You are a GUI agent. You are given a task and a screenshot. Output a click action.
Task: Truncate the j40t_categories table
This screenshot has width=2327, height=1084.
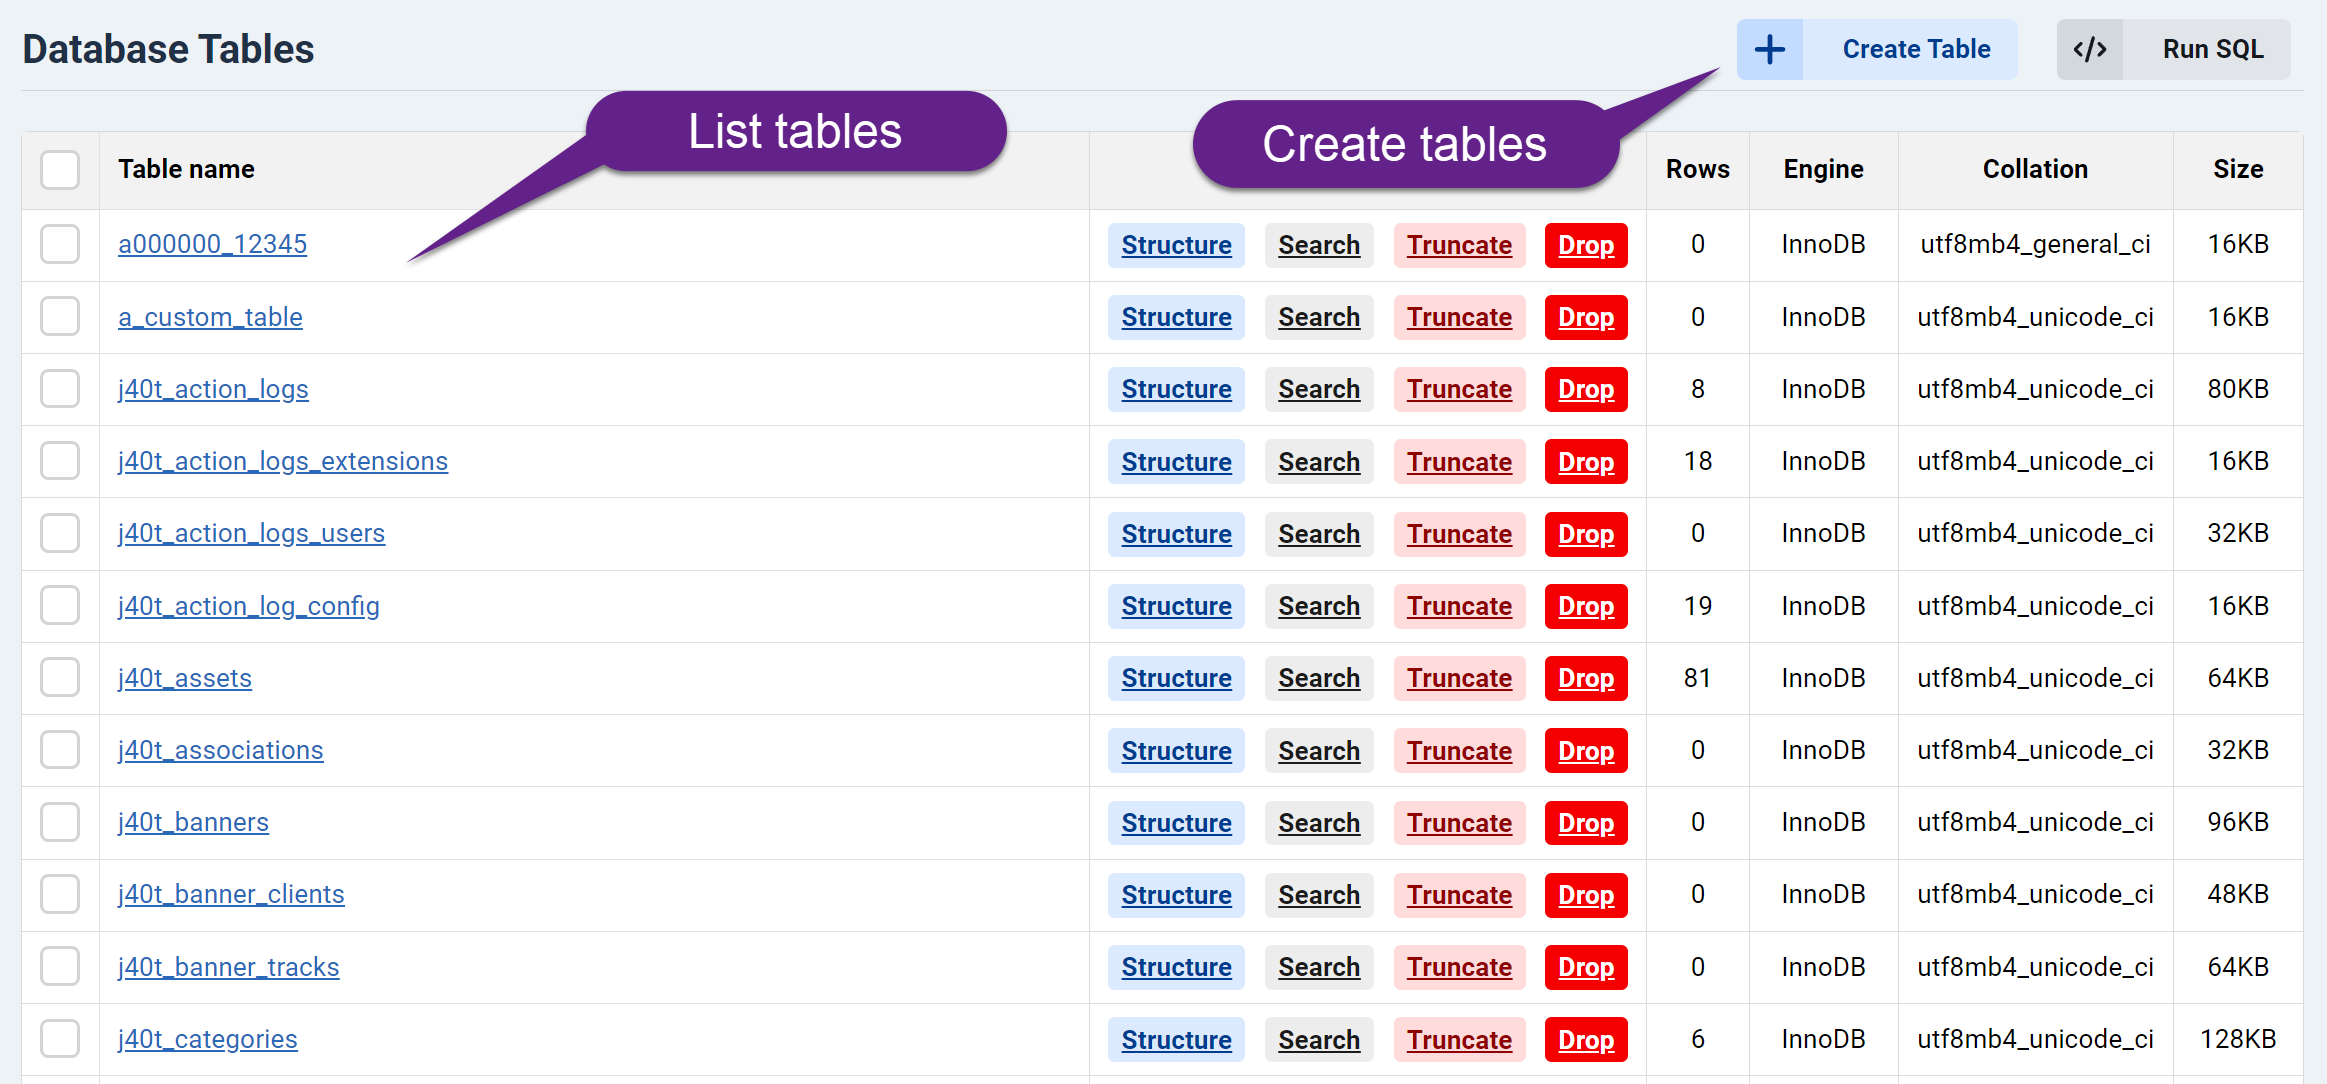coord(1459,1040)
